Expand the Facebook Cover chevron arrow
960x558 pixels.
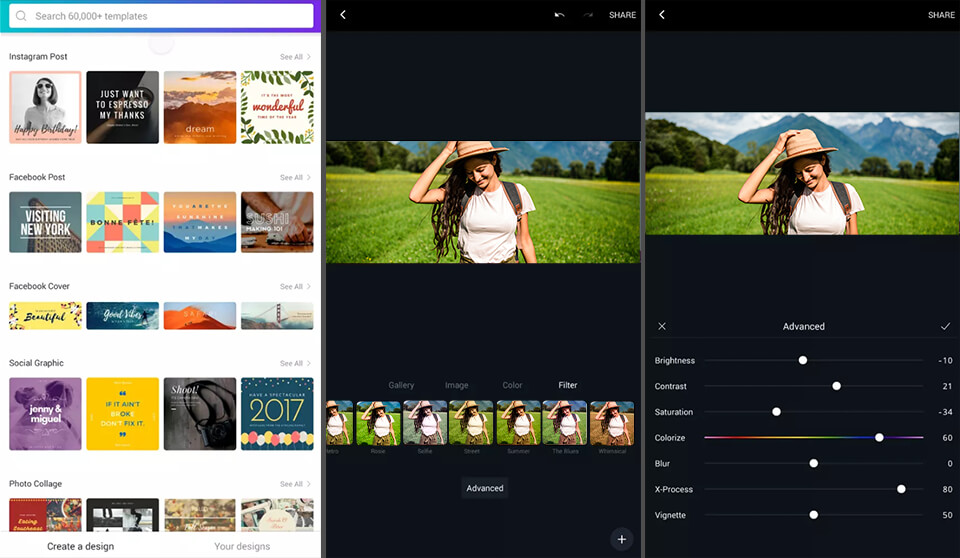click(309, 286)
